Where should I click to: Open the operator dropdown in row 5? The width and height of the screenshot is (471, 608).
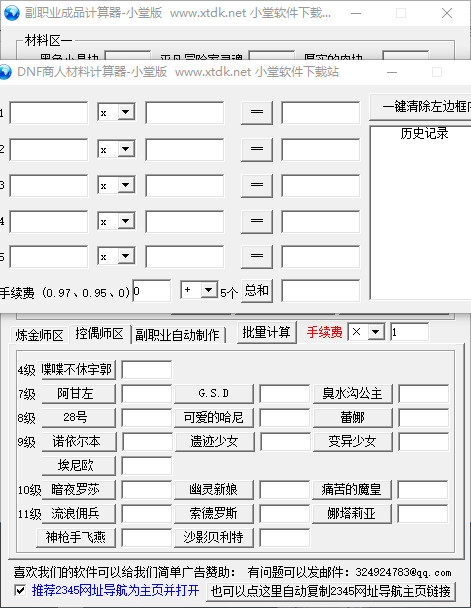(126, 256)
